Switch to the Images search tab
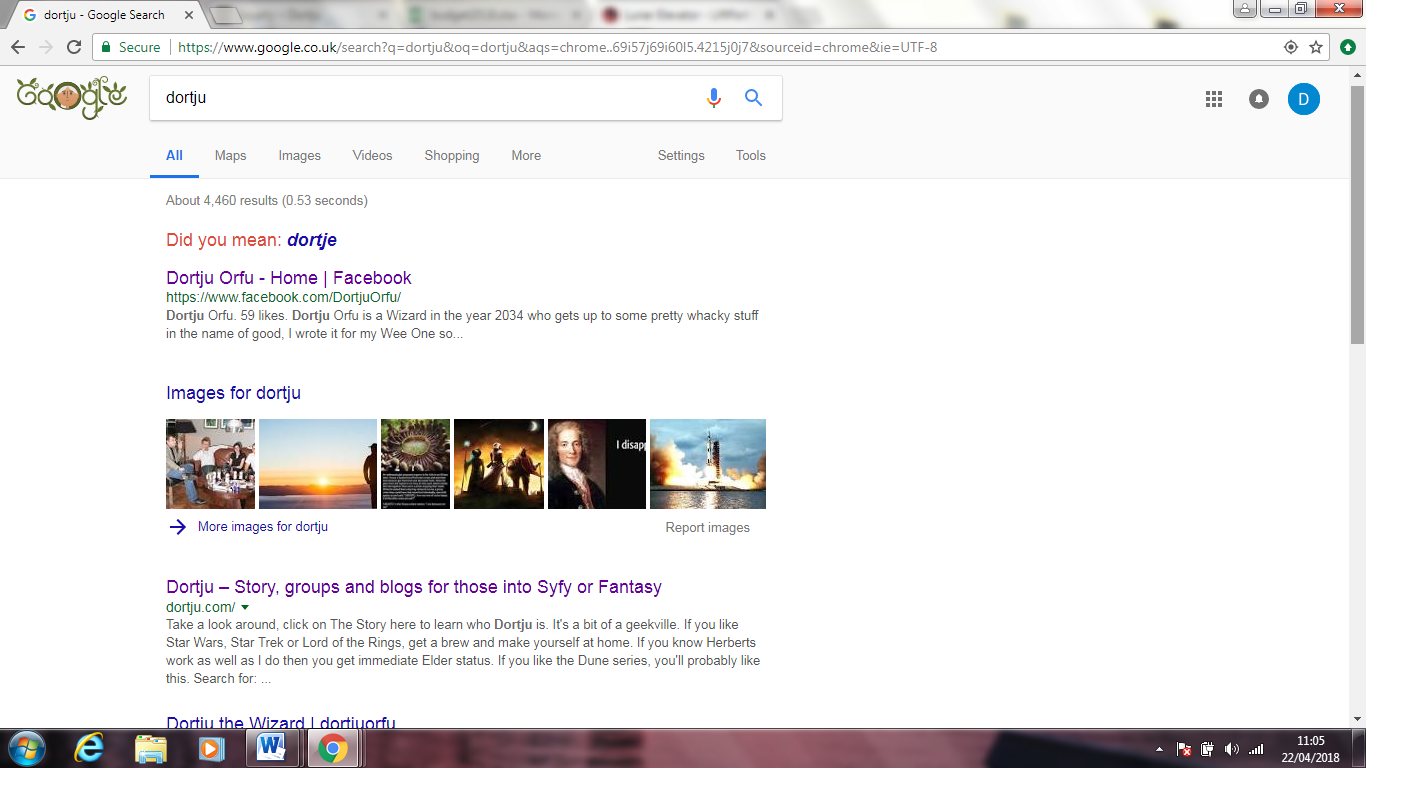Viewport: 1417px width, 804px height. click(299, 156)
